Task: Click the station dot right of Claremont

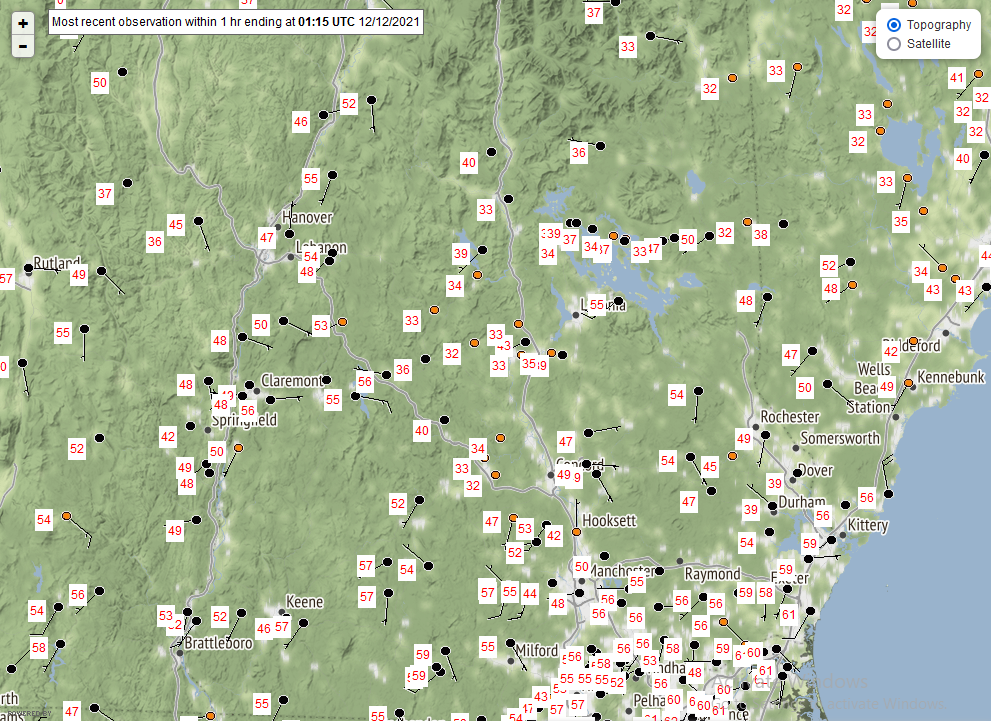Action: pyautogui.click(x=327, y=380)
